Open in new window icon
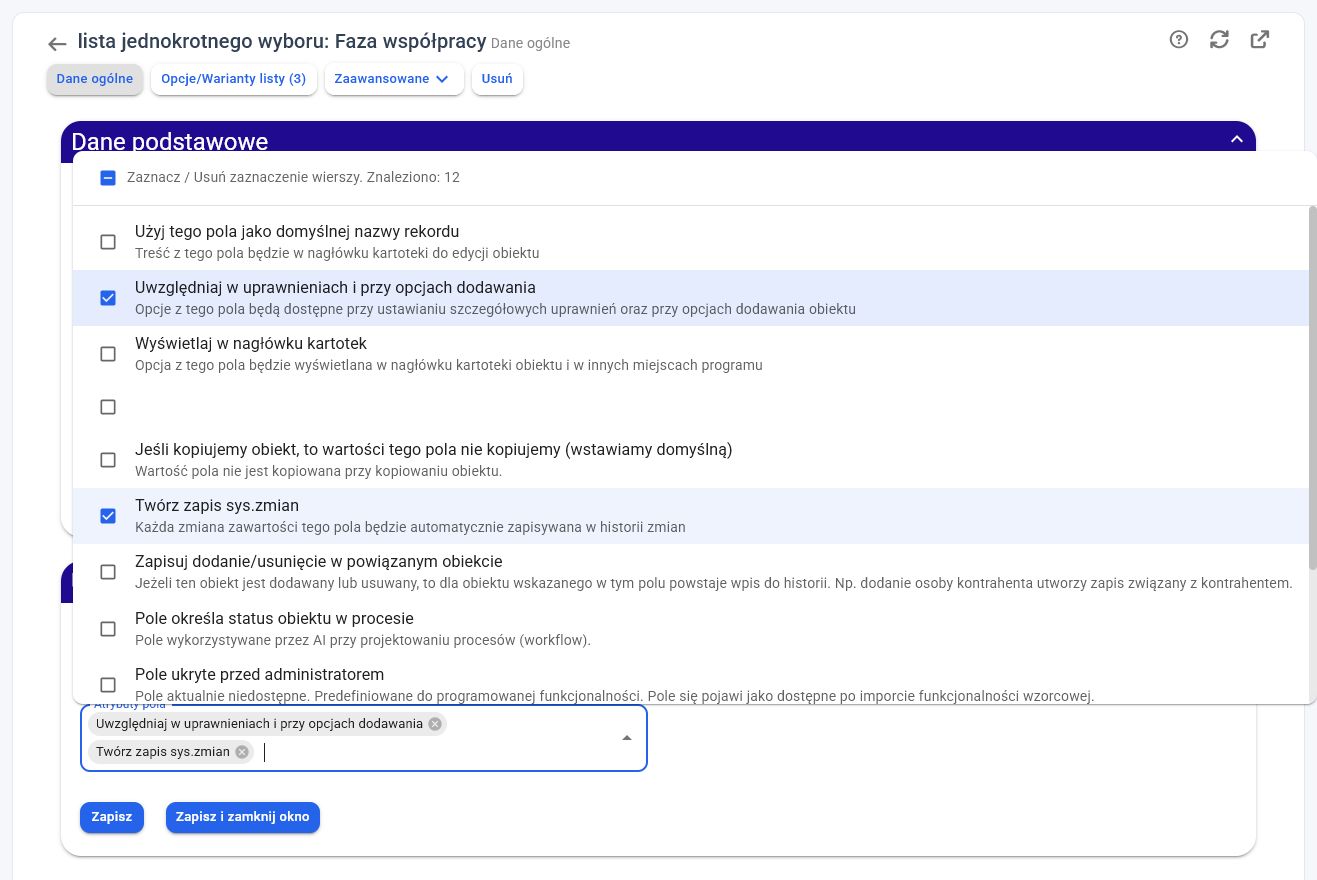This screenshot has width=1317, height=880. coord(1260,40)
